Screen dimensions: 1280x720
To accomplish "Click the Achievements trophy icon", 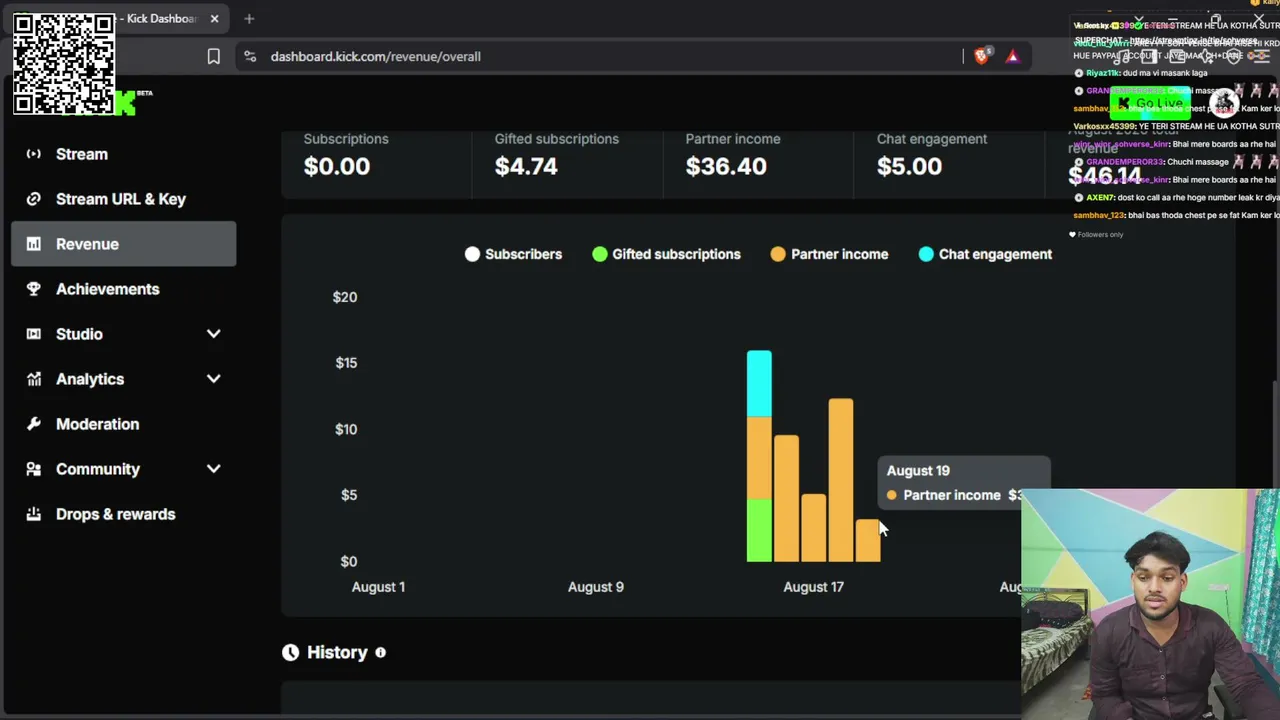I will (34, 289).
